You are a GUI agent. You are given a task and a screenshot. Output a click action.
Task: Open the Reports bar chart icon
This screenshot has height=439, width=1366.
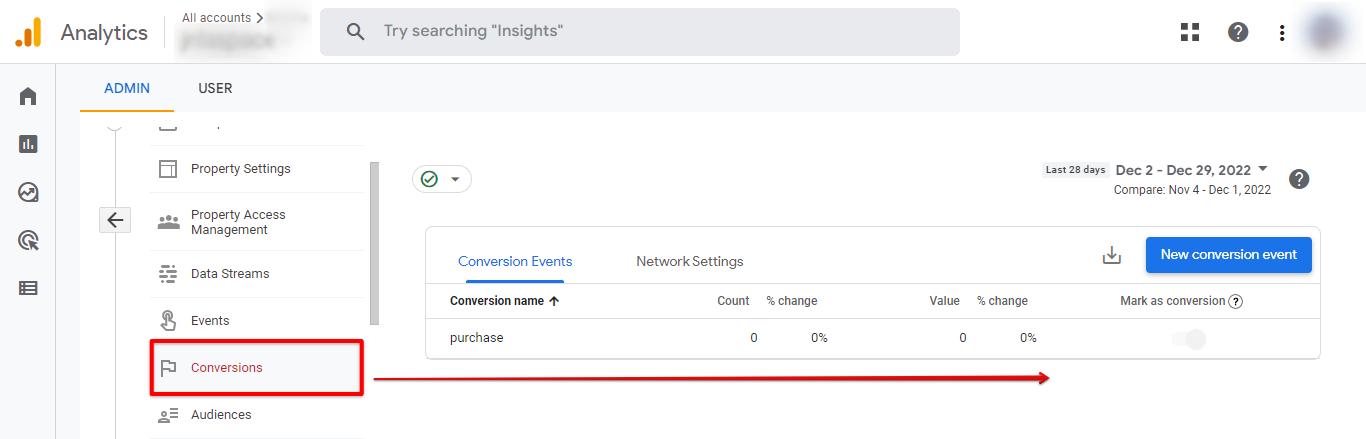click(28, 144)
